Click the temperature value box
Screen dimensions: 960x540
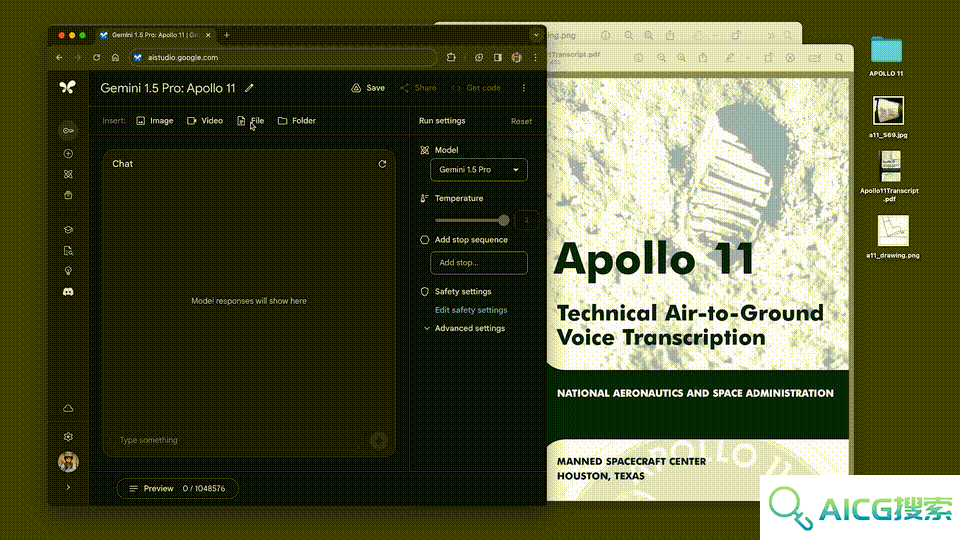(x=527, y=220)
